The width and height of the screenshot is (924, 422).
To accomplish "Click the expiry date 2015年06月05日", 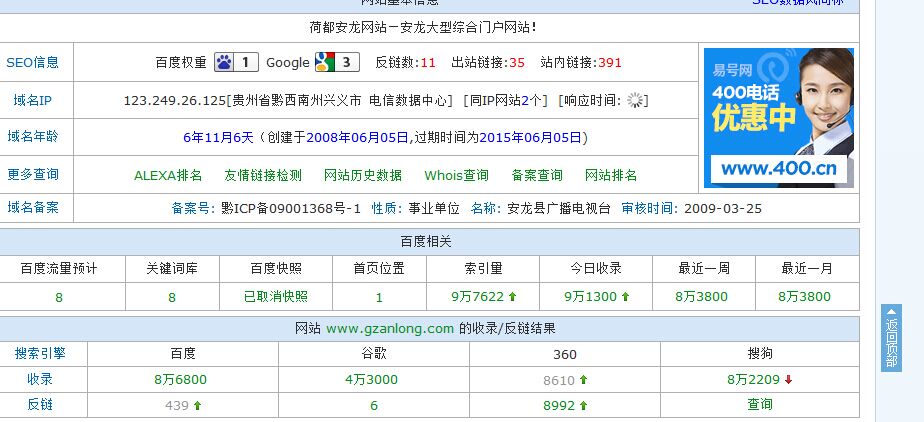I will pos(530,138).
